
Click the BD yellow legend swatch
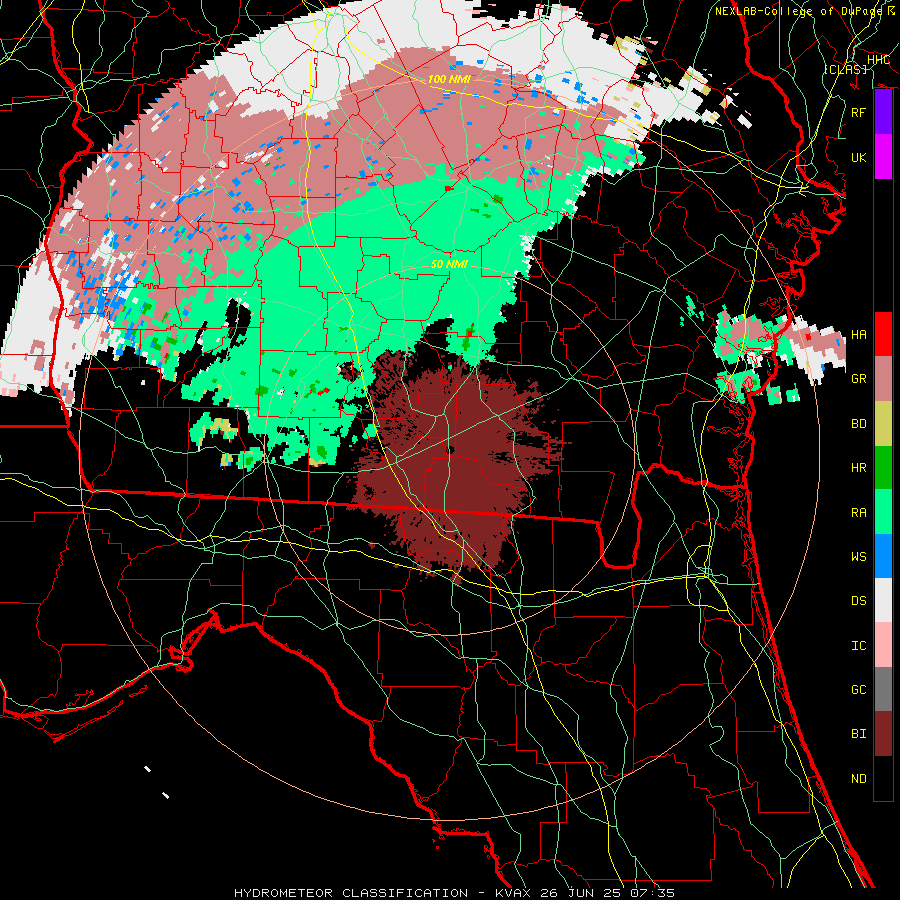coord(883,423)
